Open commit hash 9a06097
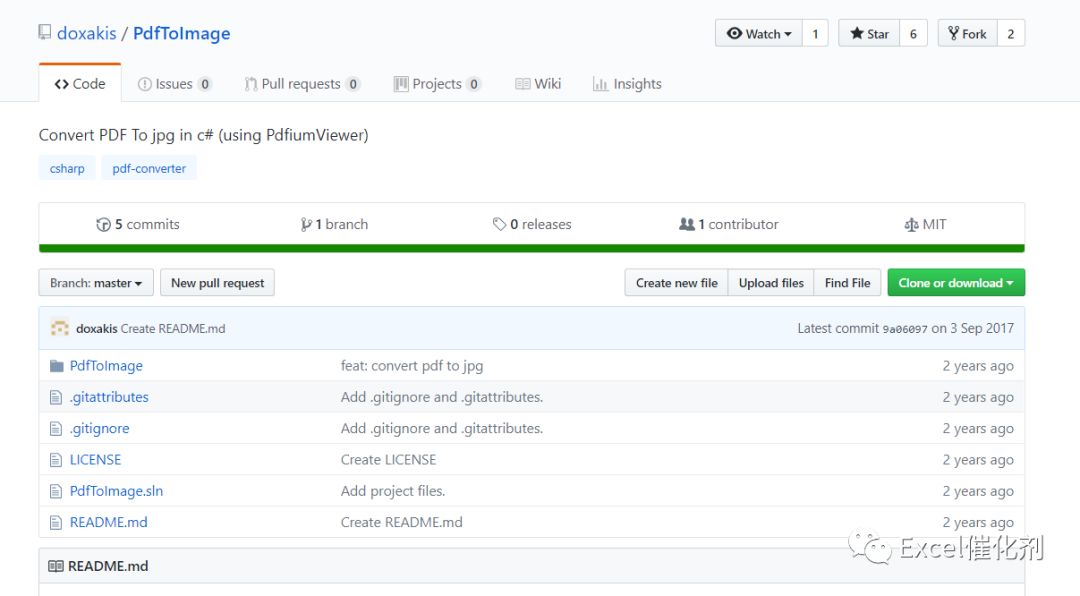1080x596 pixels. tap(905, 329)
